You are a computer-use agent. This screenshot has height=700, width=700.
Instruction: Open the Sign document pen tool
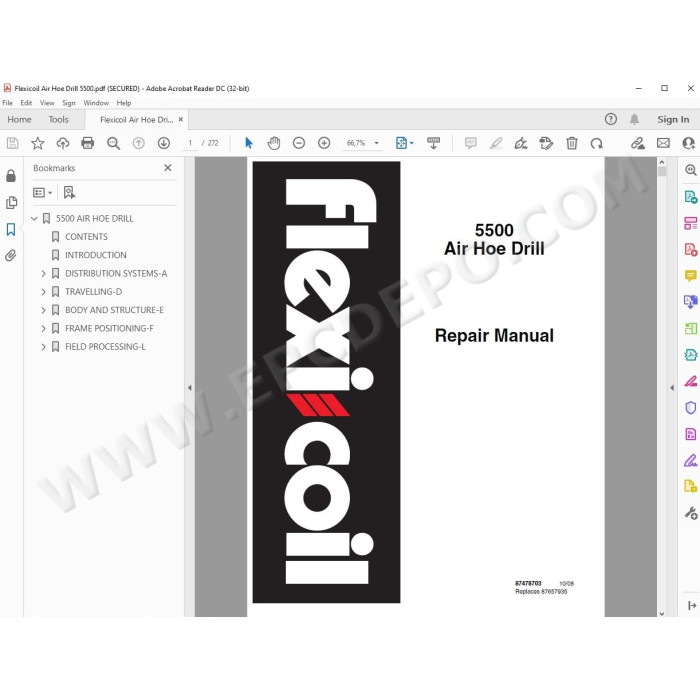[521, 143]
